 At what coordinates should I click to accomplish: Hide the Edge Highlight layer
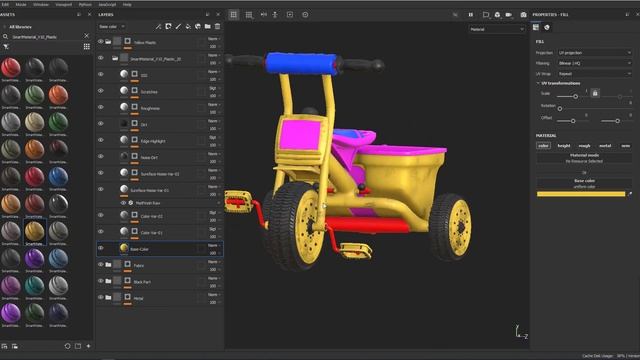tap(100, 140)
